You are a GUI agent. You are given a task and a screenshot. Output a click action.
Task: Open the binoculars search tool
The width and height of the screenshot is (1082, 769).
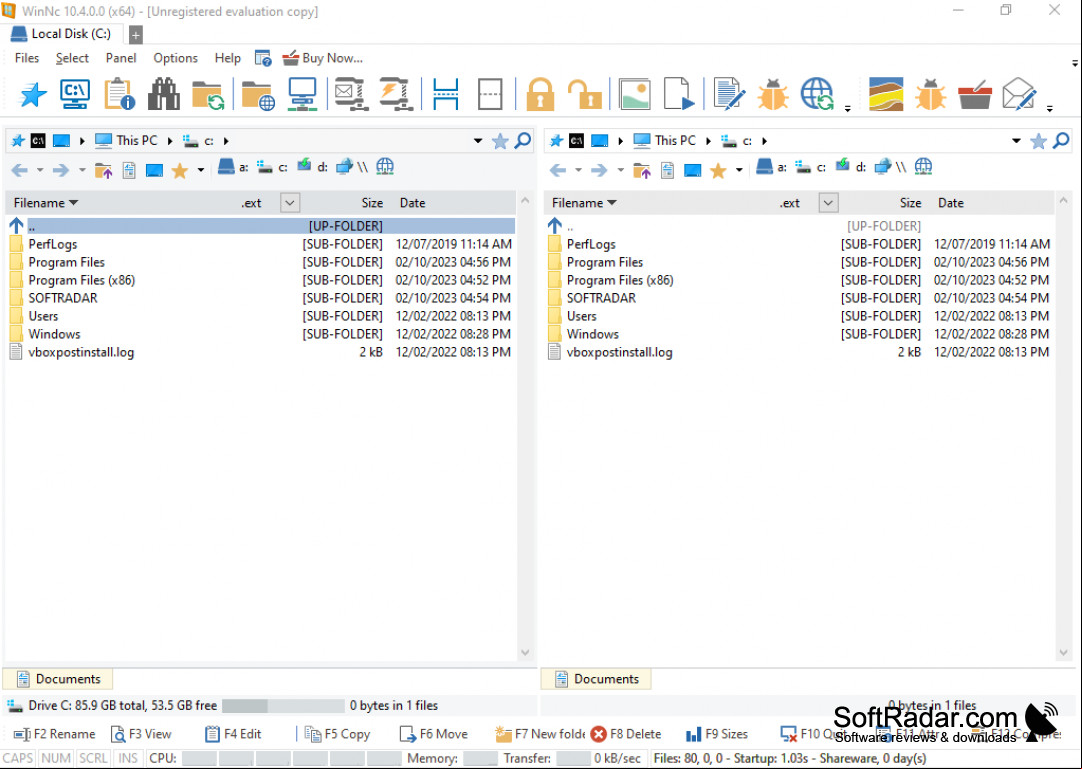[x=164, y=94]
